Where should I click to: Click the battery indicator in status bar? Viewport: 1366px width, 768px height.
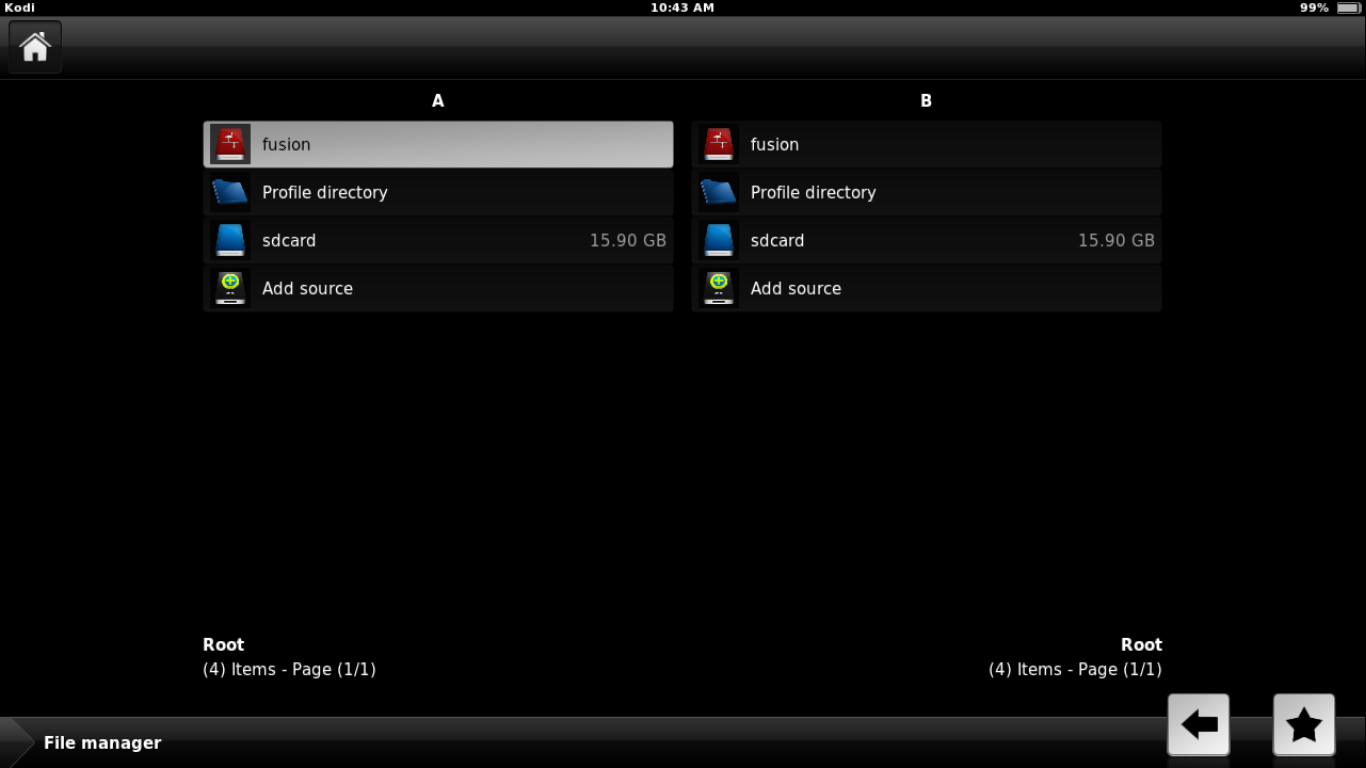tap(1348, 8)
